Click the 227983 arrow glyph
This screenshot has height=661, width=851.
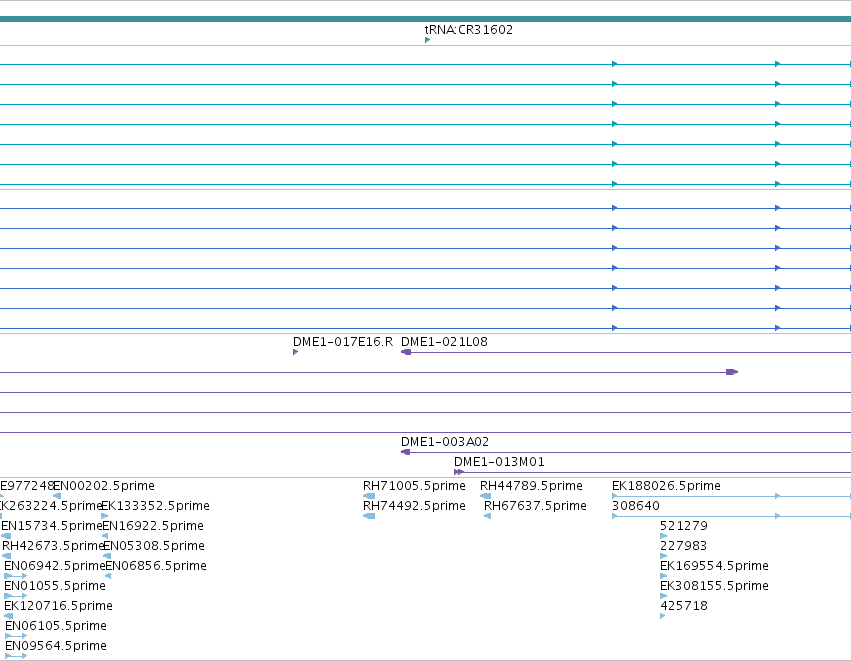pyautogui.click(x=663, y=556)
